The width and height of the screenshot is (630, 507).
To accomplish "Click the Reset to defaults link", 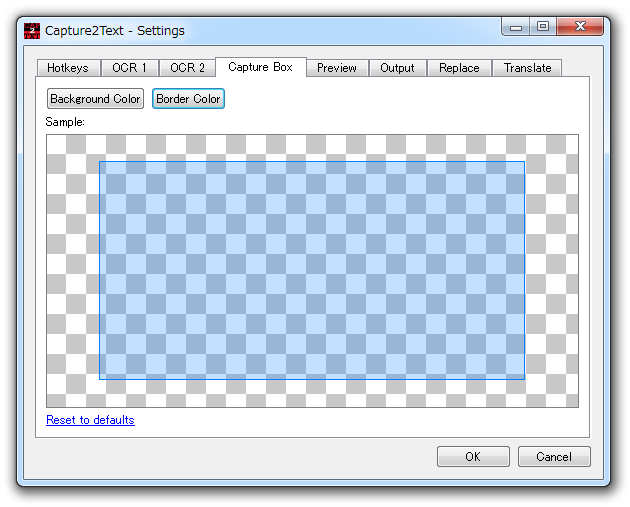I will coord(90,420).
